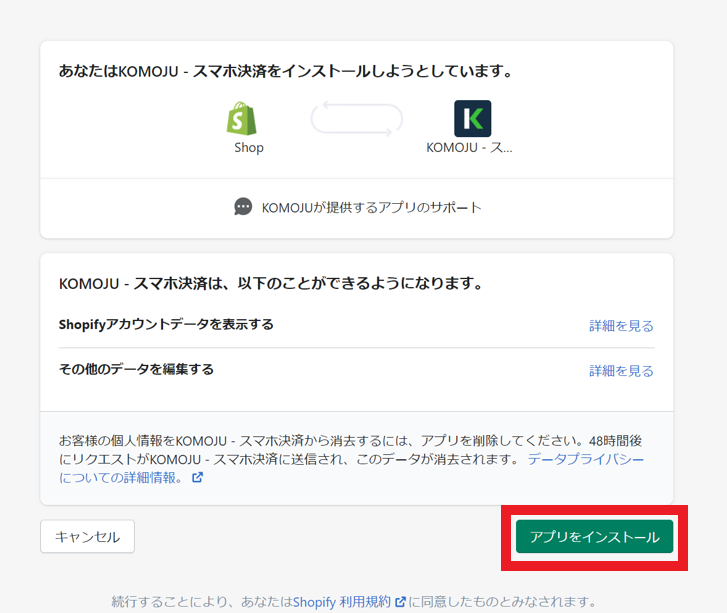Click the KOMOJU green K app icon
Image resolution: width=727 pixels, height=613 pixels.
click(x=472, y=118)
